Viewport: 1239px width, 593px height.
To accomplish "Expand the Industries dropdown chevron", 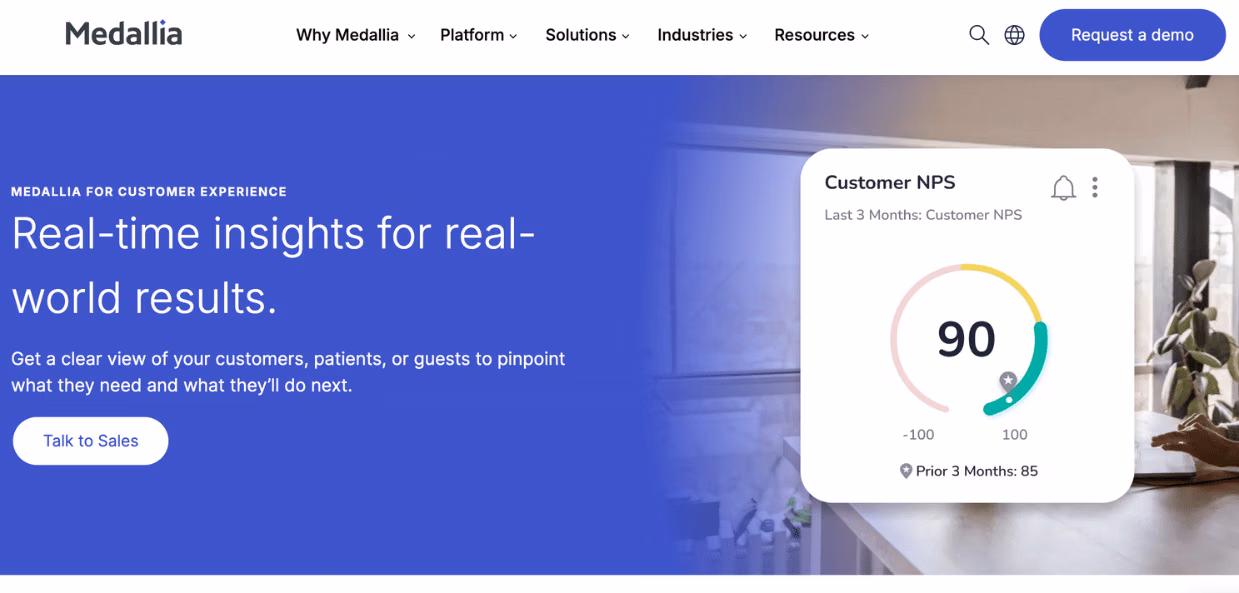I will click(744, 36).
